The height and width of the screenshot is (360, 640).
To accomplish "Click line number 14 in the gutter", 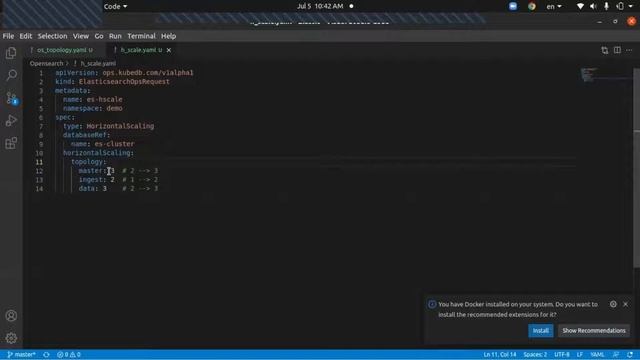I will point(39,189).
